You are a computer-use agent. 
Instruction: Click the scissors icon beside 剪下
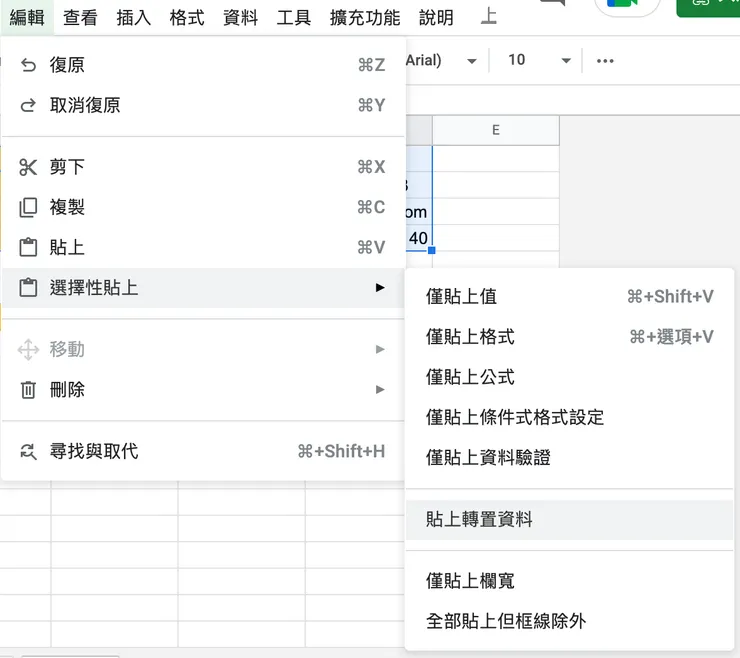(28, 167)
